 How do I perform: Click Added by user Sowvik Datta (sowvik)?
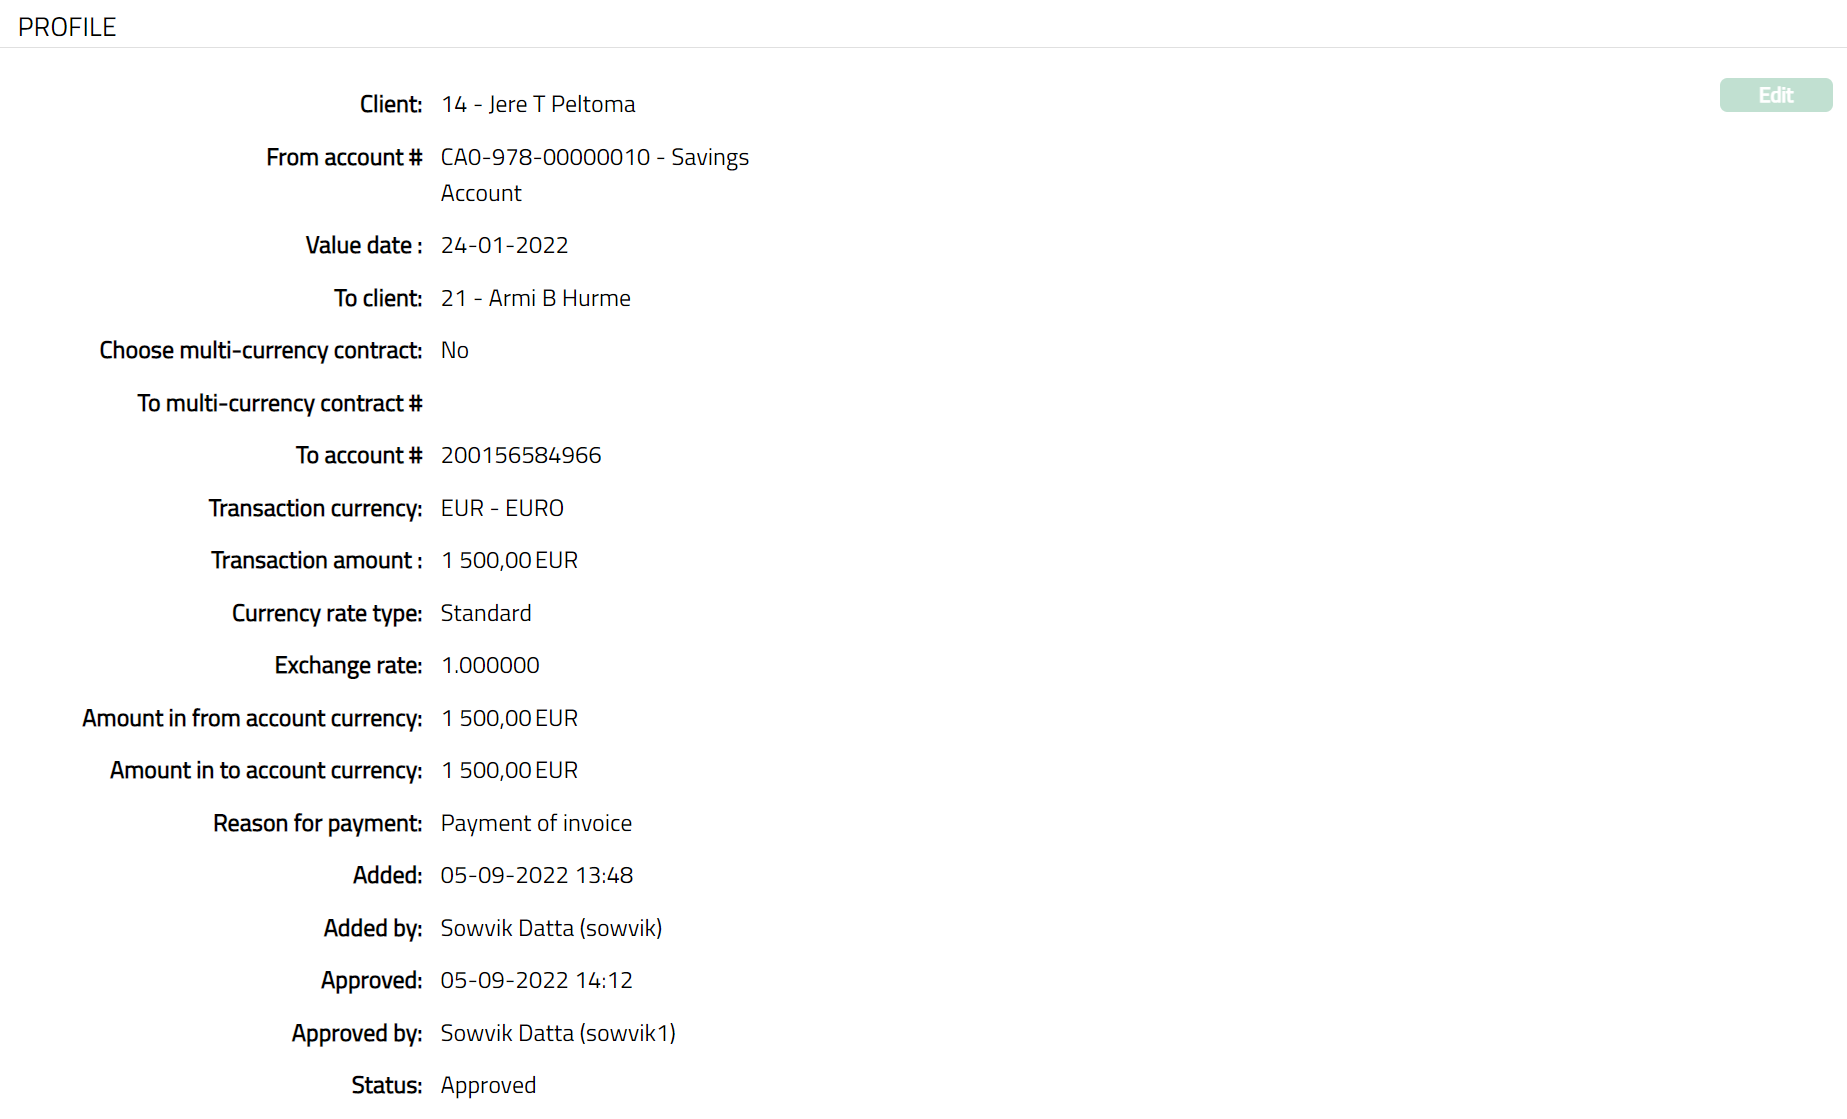click(x=551, y=928)
